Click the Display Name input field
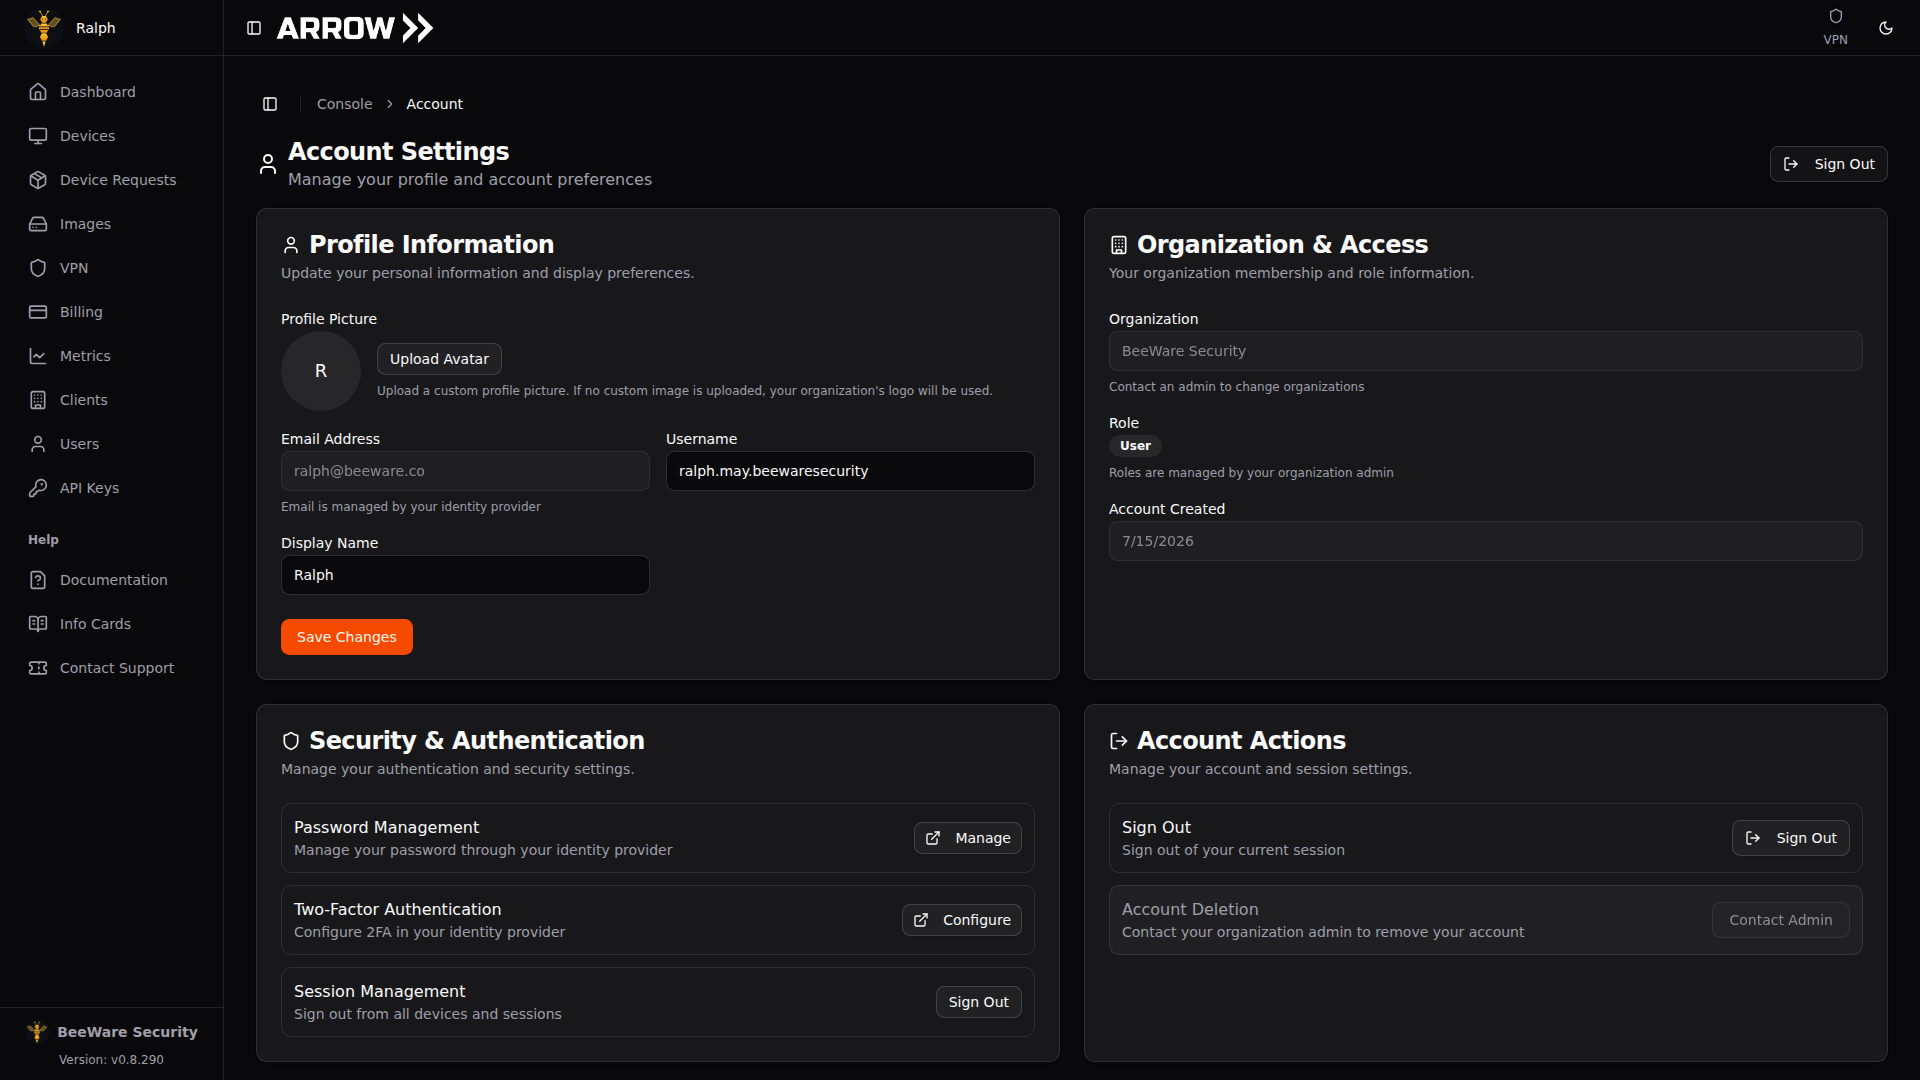 (465, 575)
